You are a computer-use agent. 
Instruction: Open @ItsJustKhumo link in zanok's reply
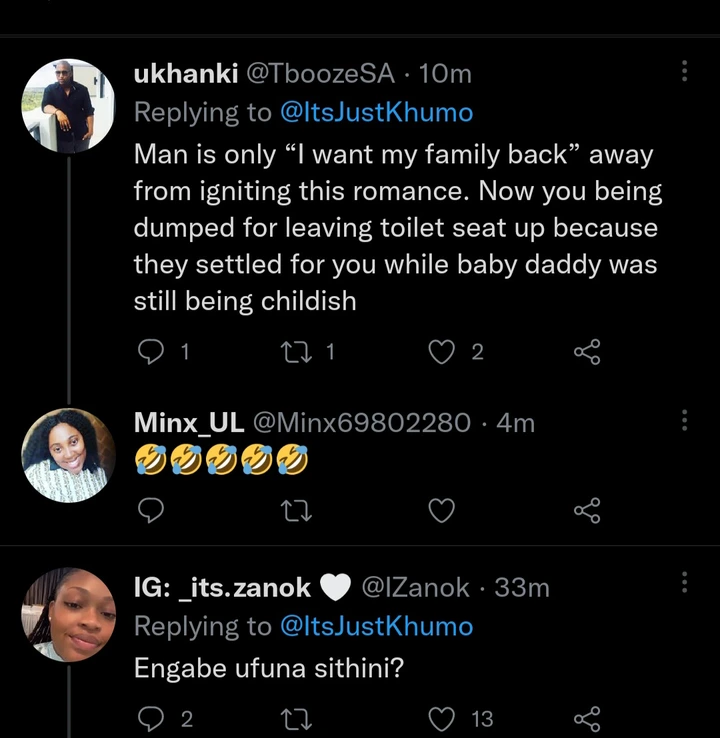[376, 626]
